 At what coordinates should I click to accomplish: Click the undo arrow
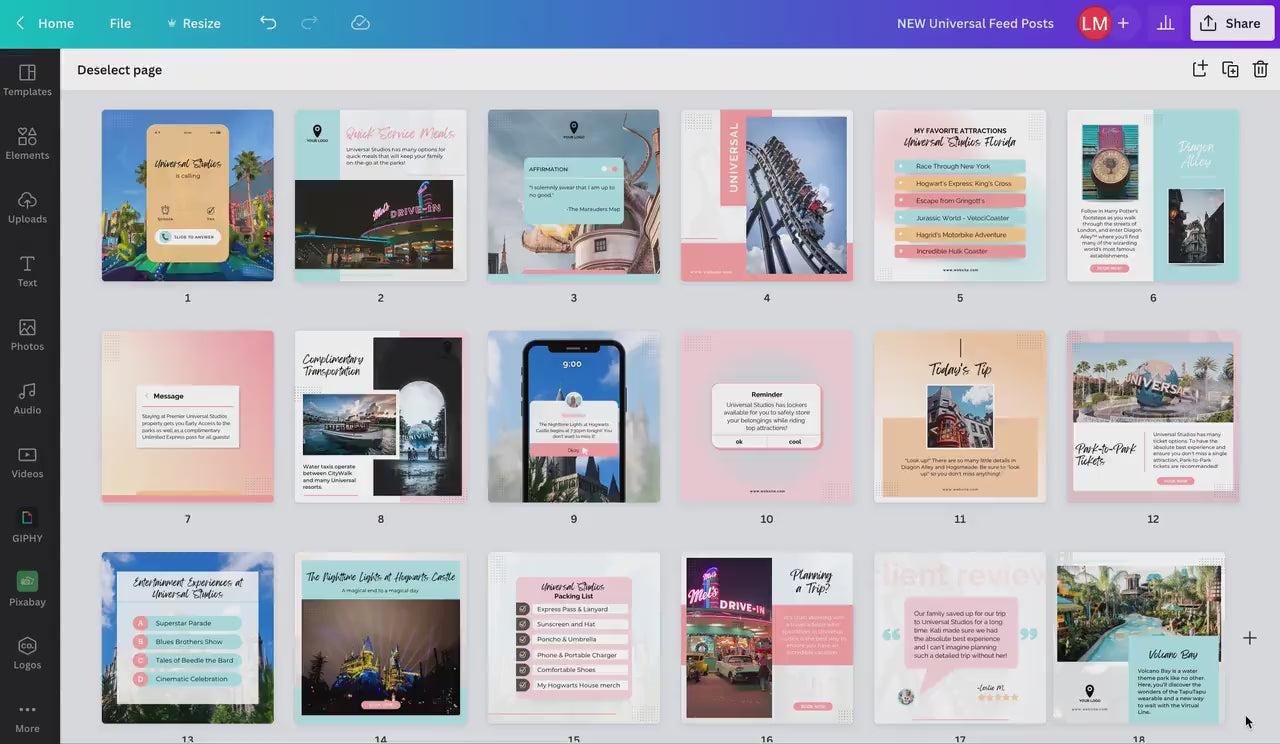click(x=268, y=23)
